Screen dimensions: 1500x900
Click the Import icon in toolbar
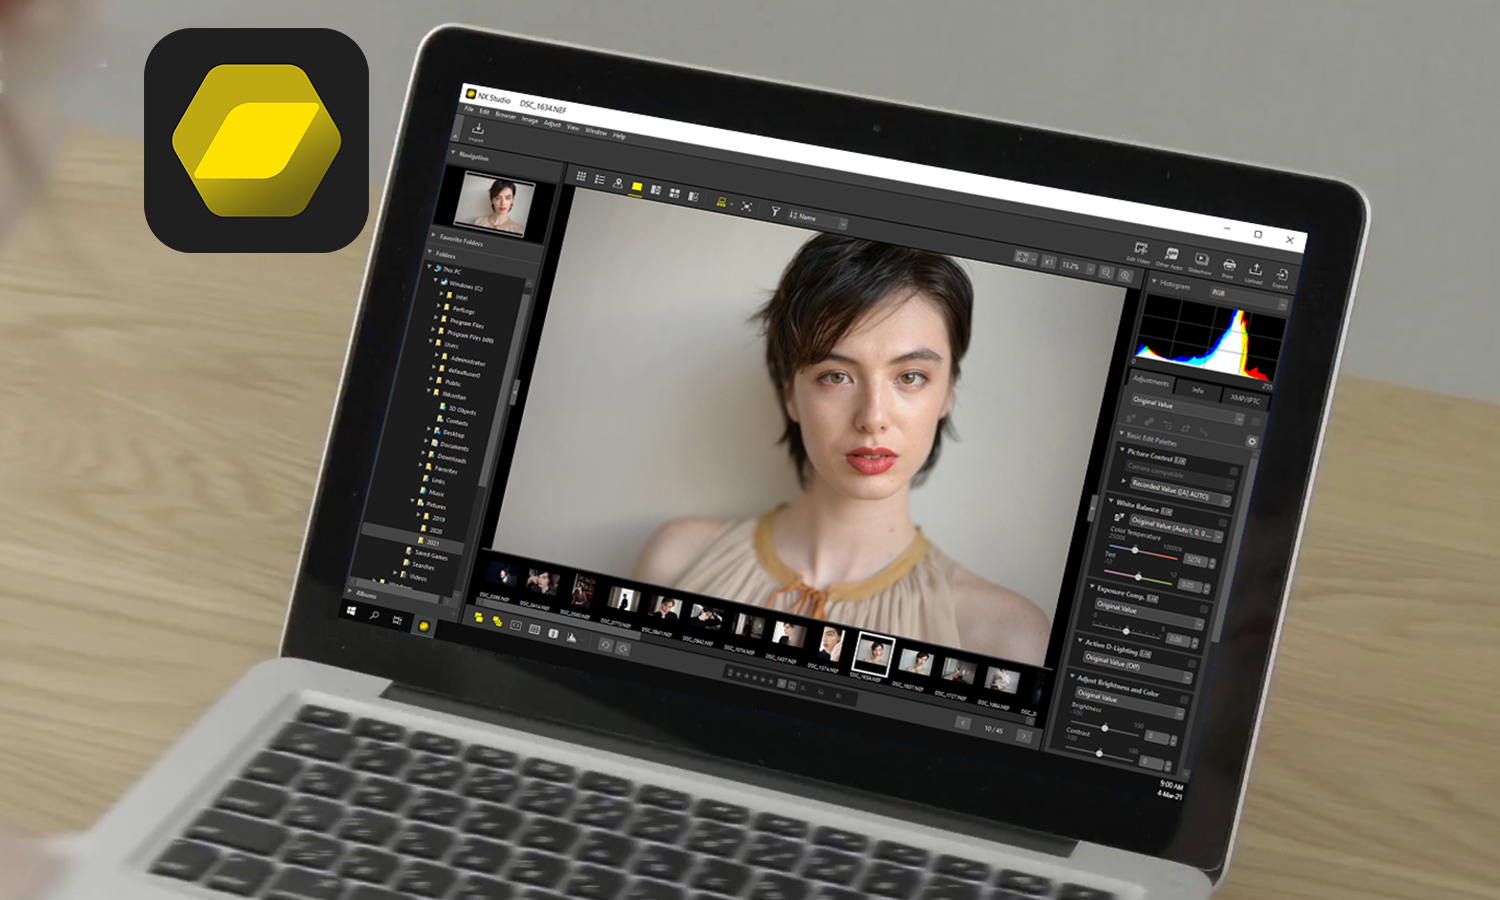pos(478,131)
